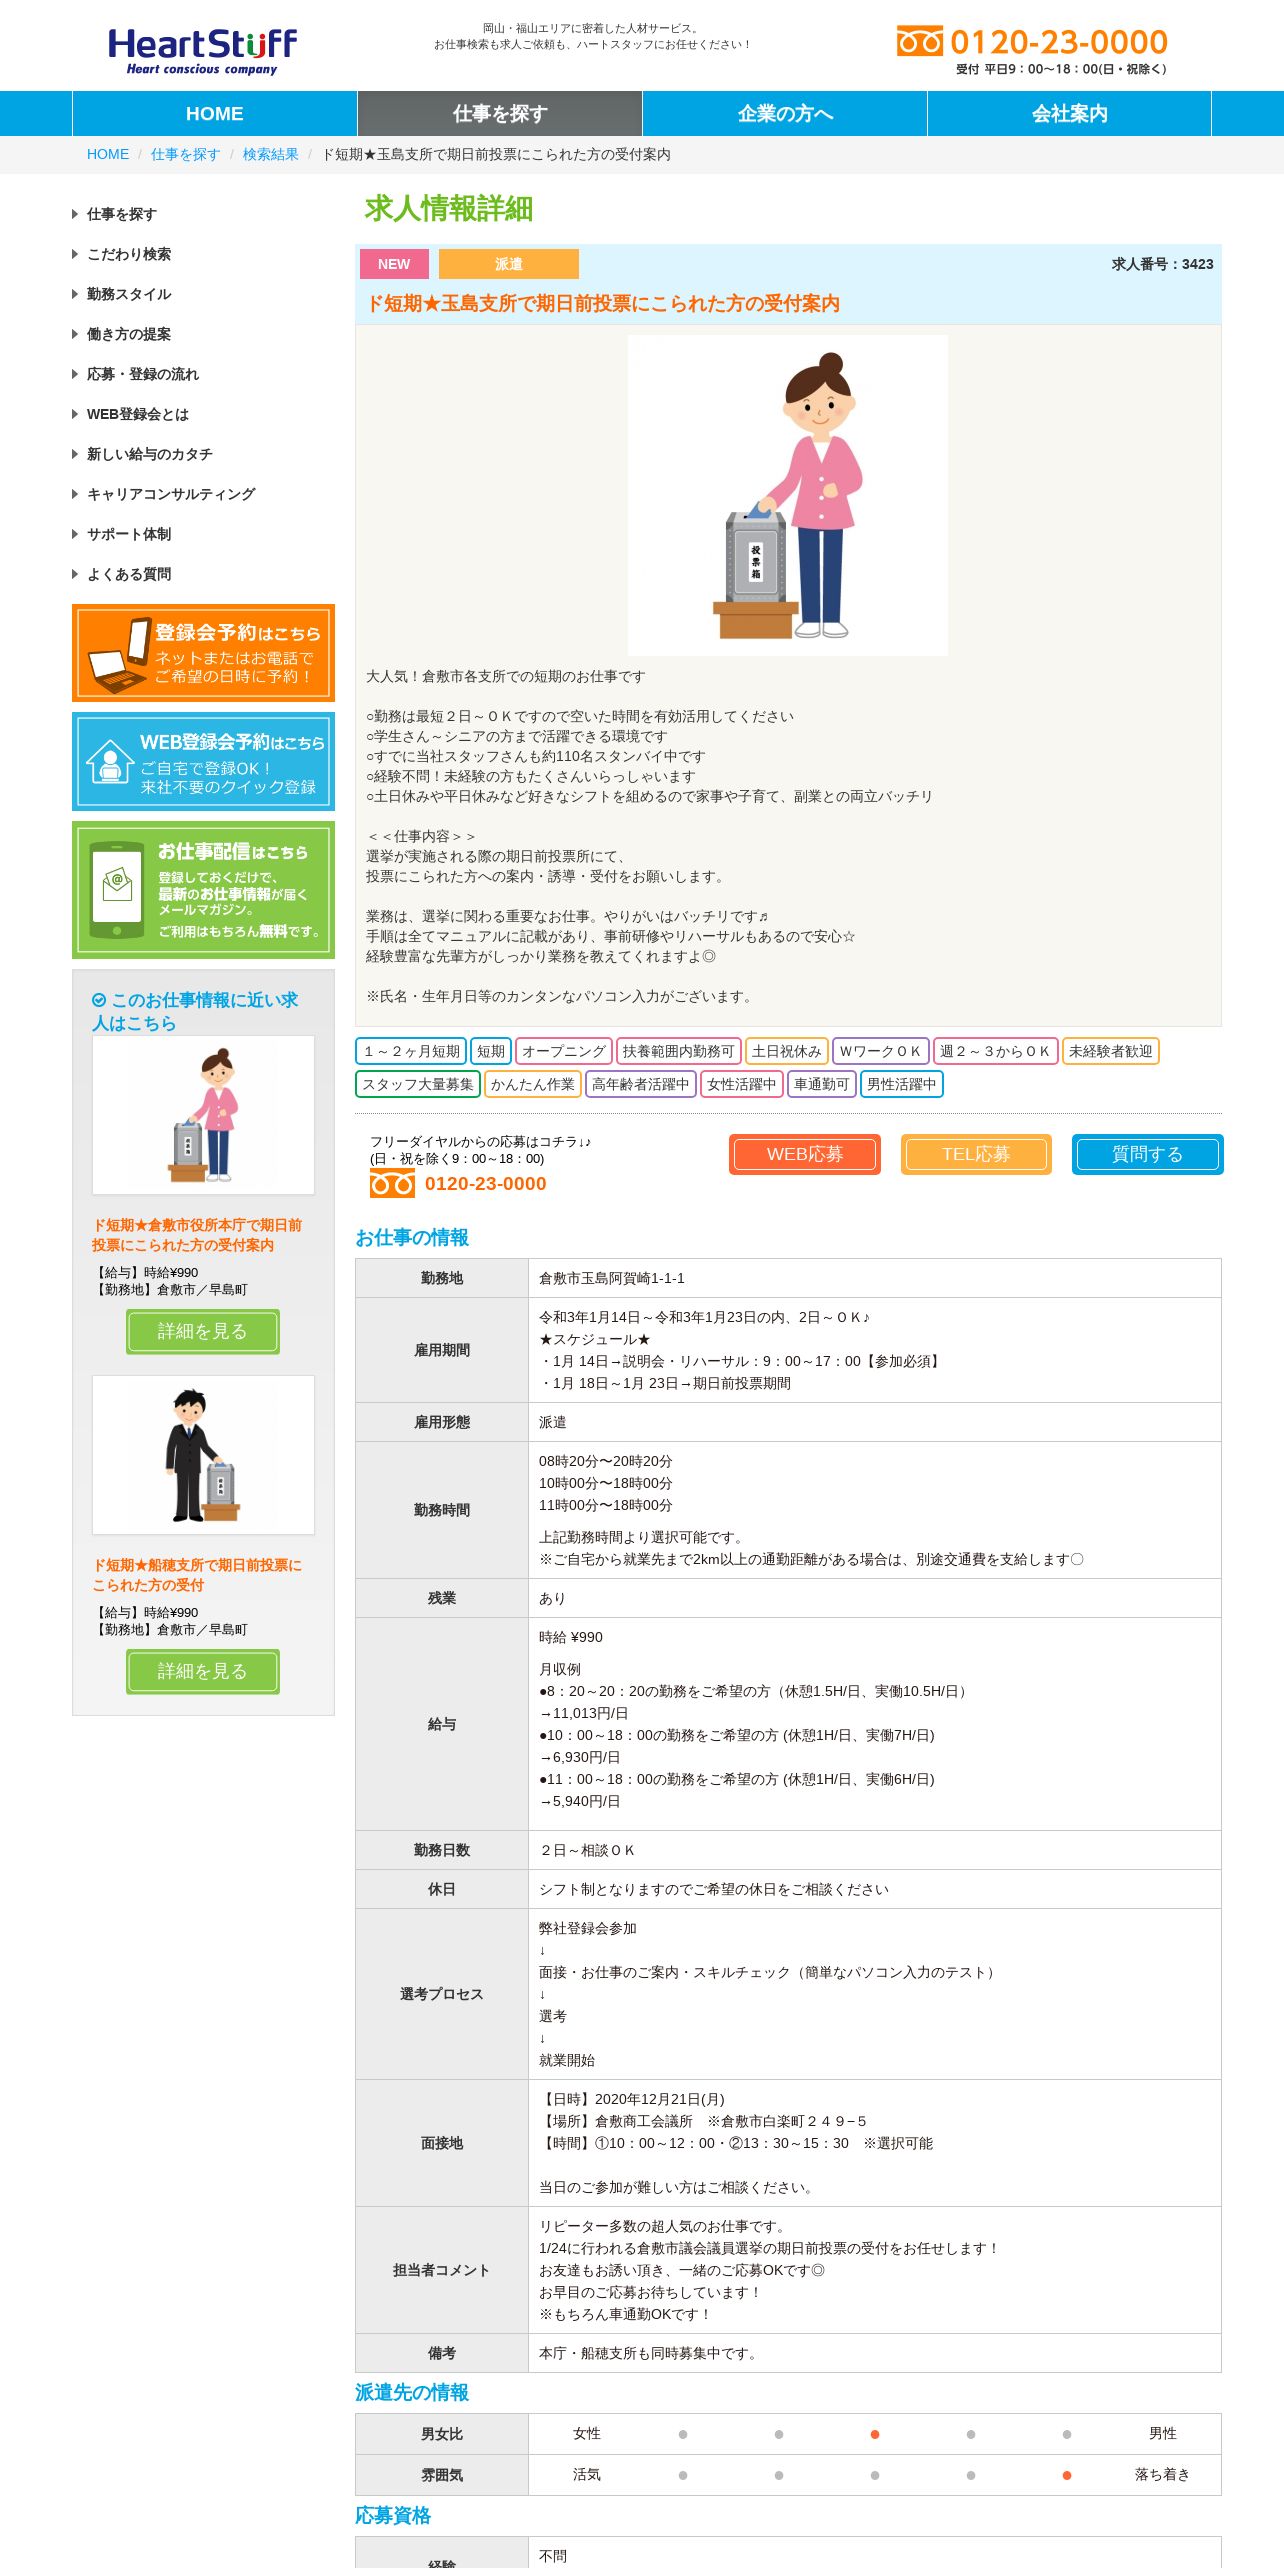Open sidebar item サポート体制

(x=129, y=534)
